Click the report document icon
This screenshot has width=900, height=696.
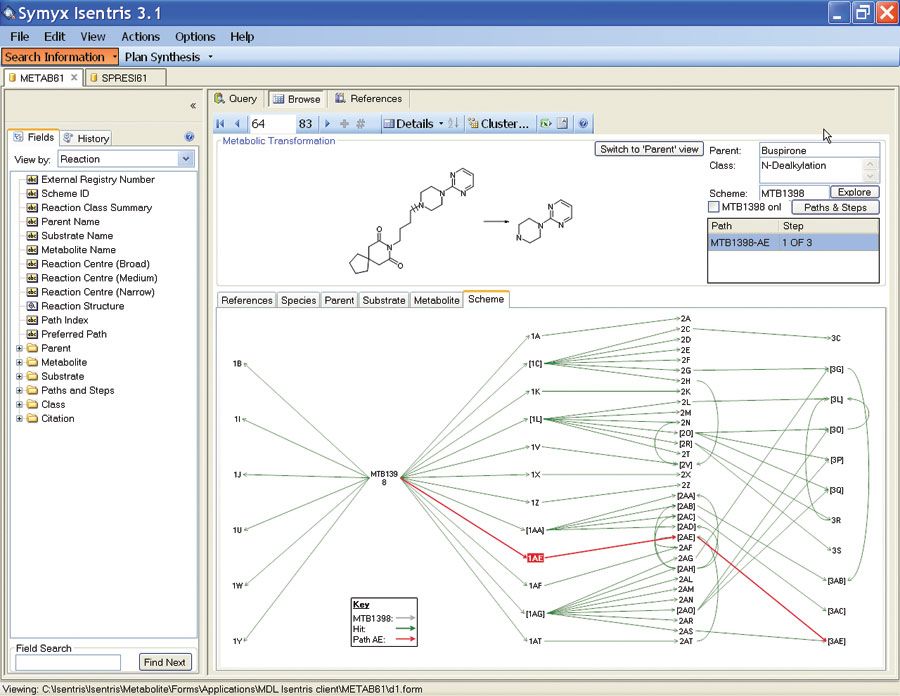point(562,123)
